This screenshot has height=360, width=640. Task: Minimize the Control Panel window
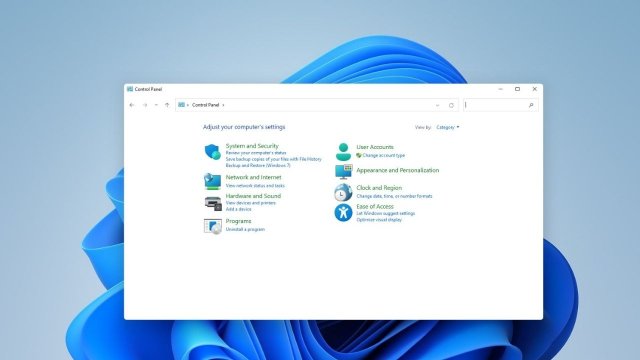click(500, 89)
